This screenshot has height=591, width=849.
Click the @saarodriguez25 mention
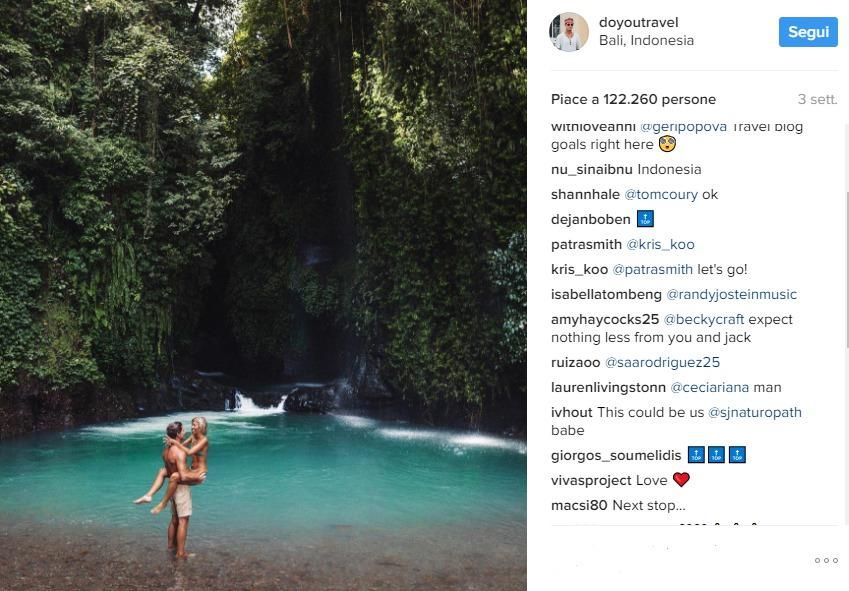(662, 363)
